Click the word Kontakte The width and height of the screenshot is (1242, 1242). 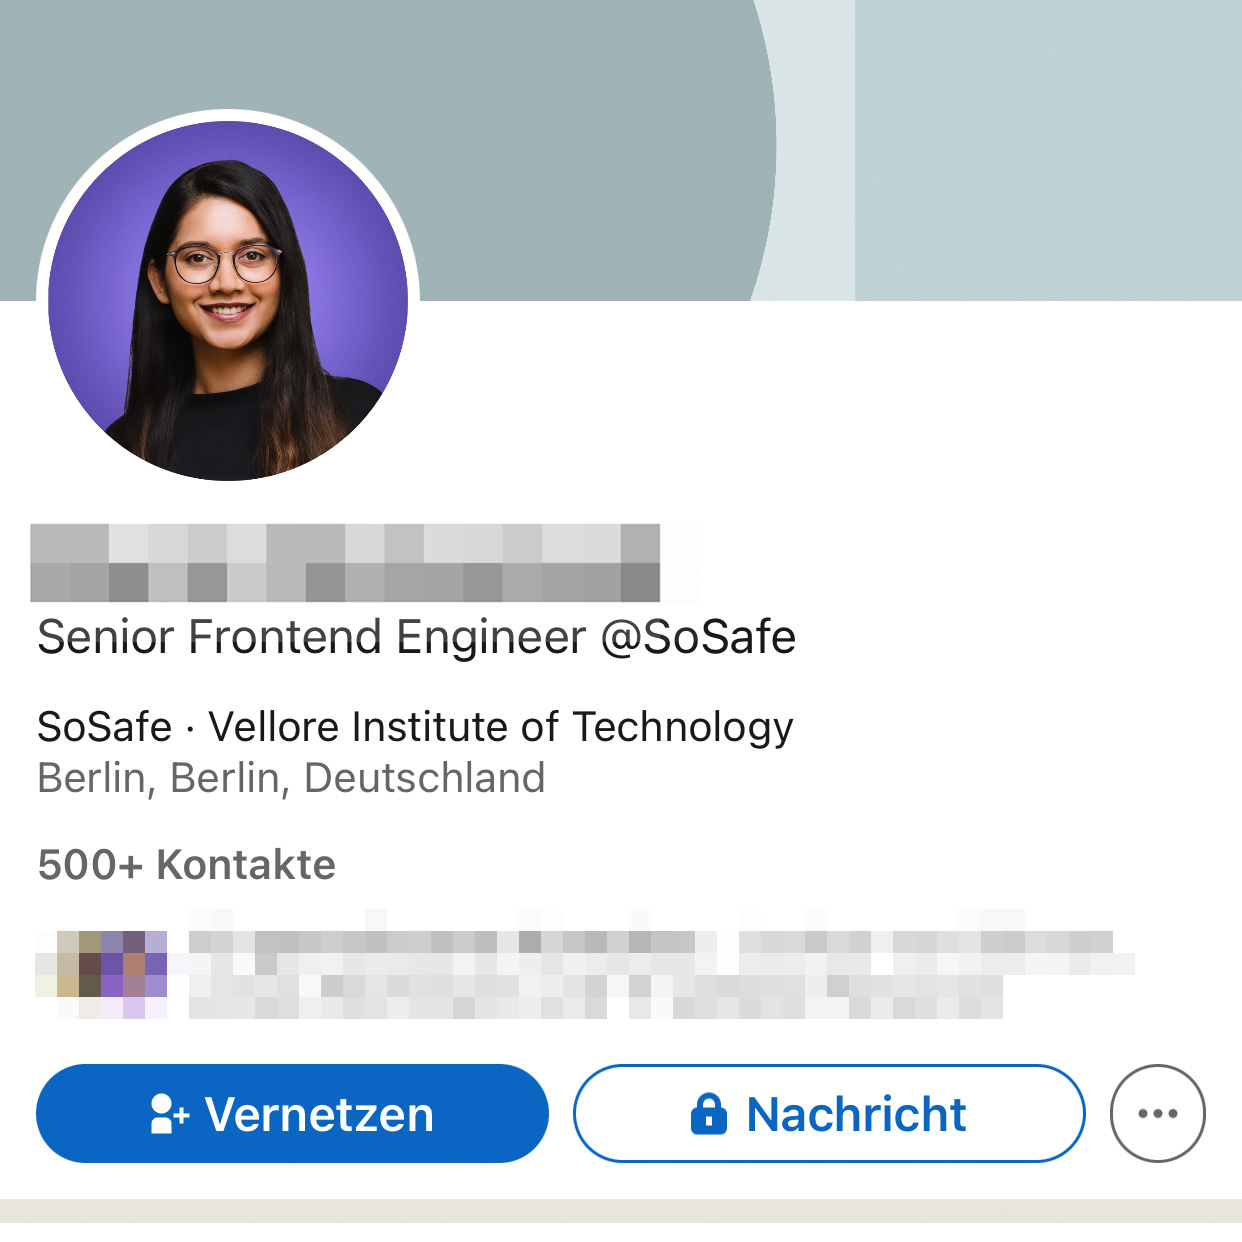tap(246, 865)
